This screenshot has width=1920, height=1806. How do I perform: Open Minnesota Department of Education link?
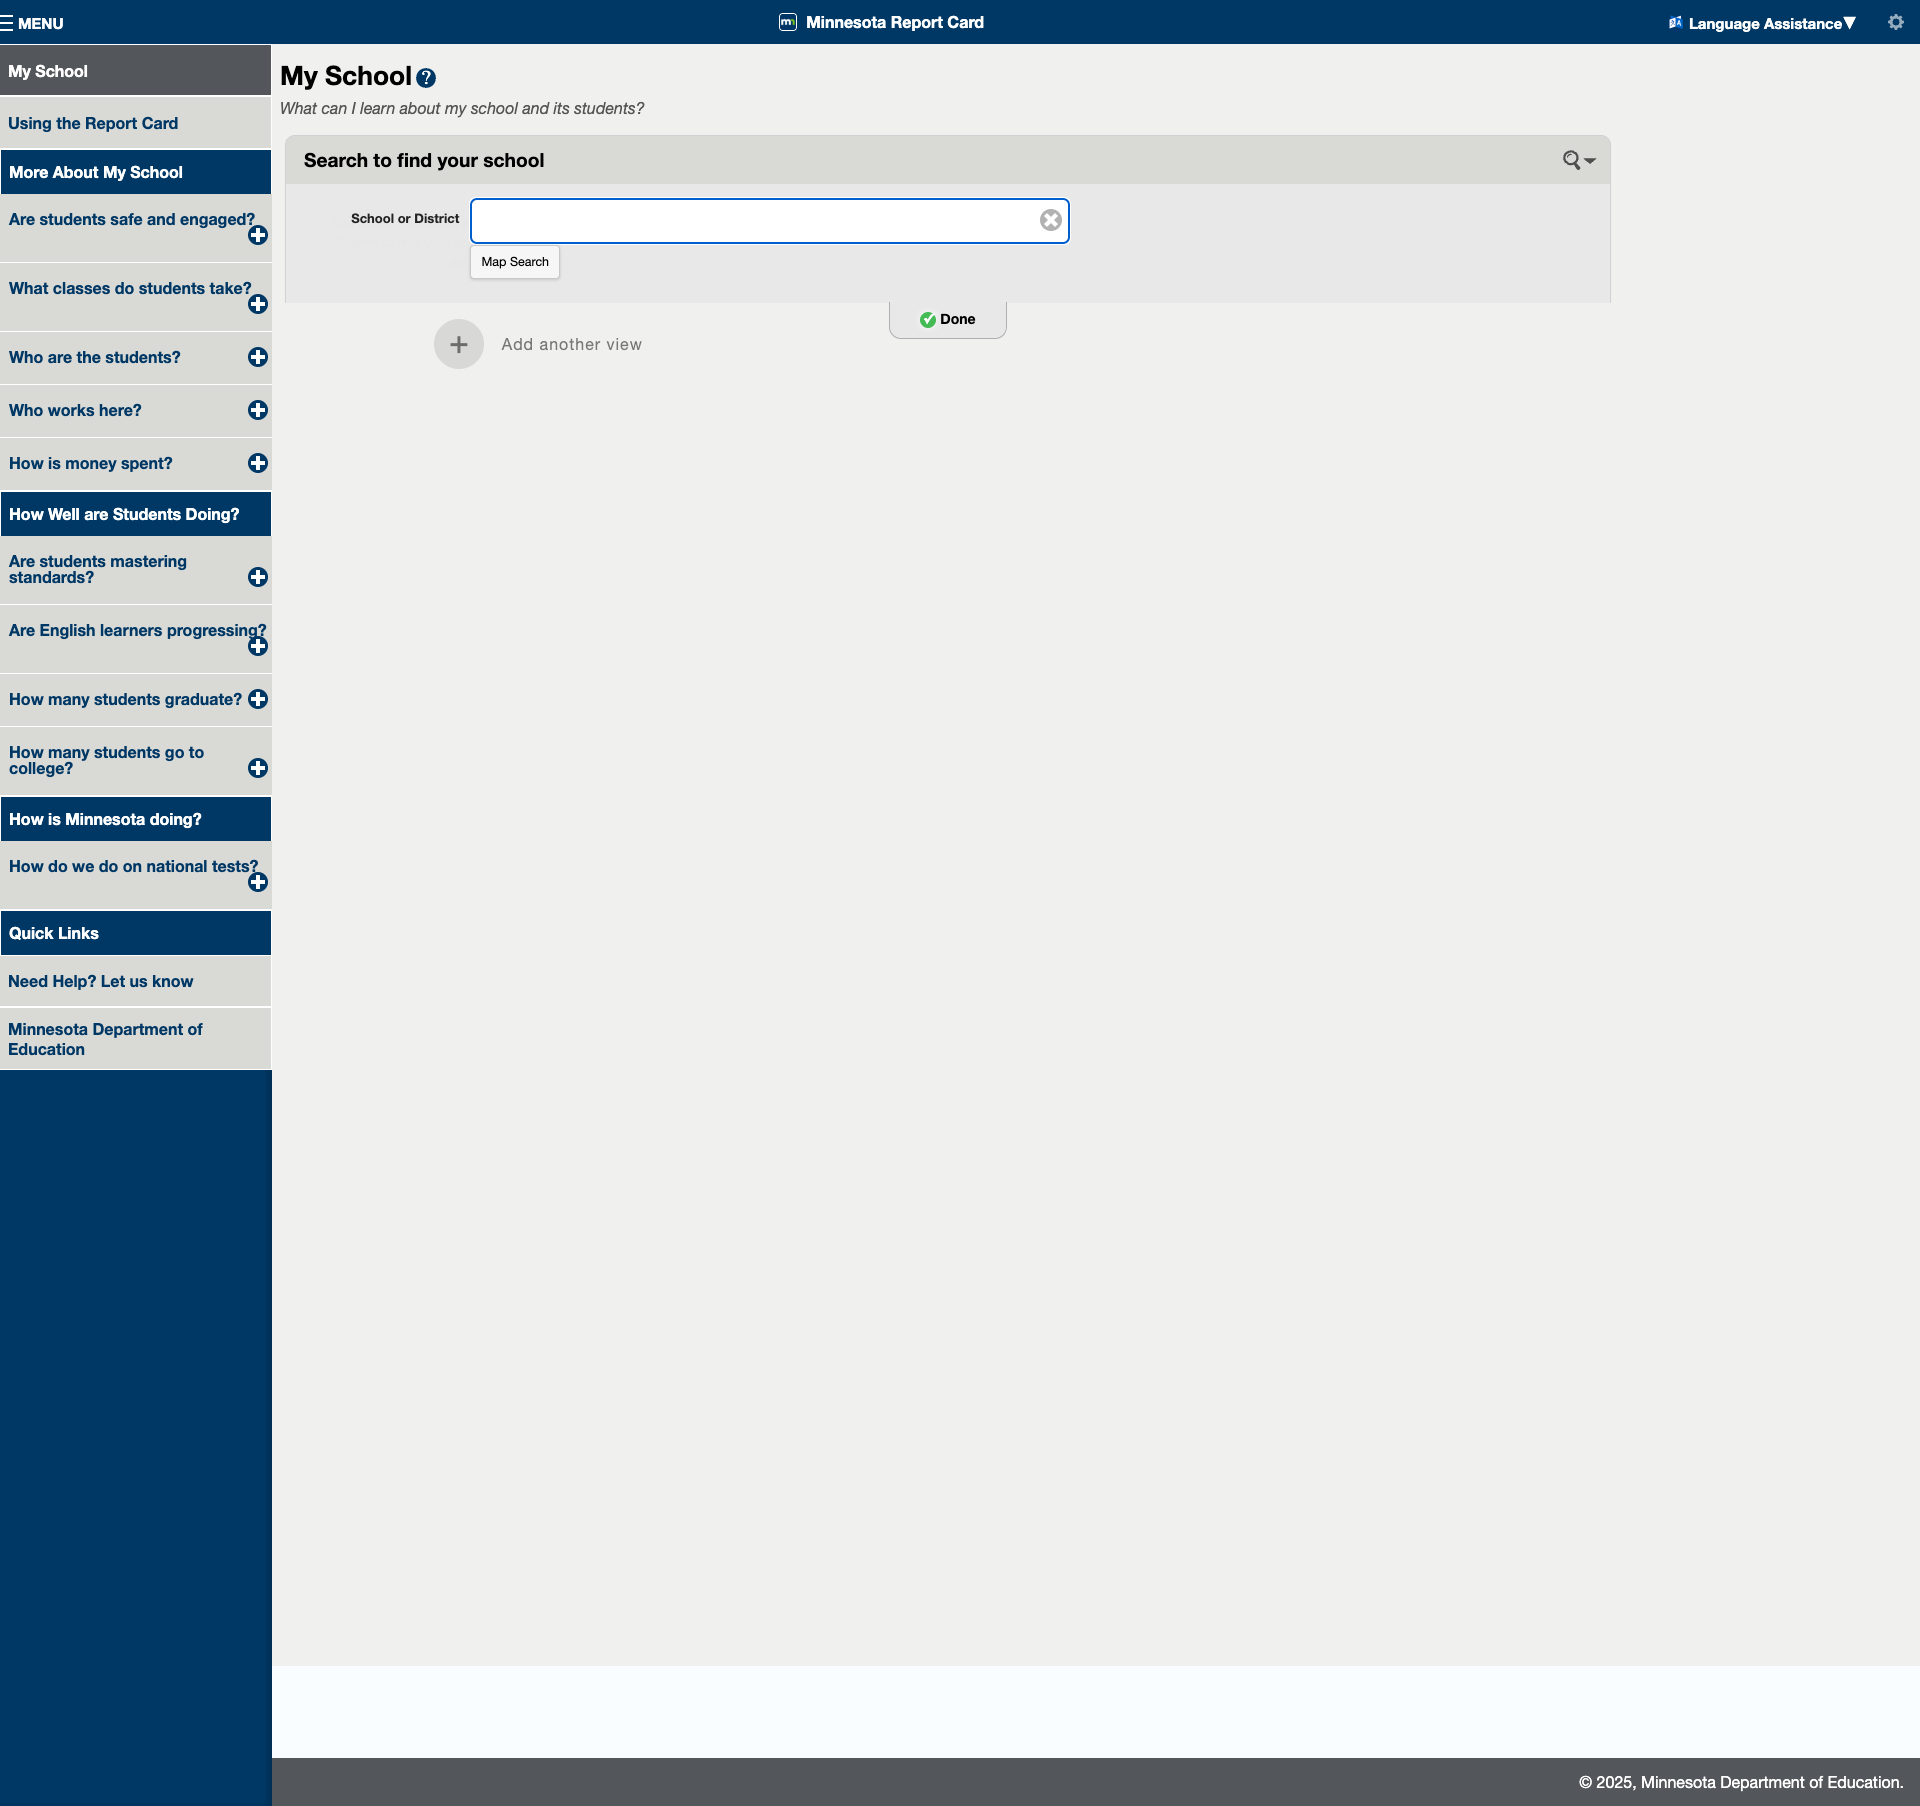135,1039
